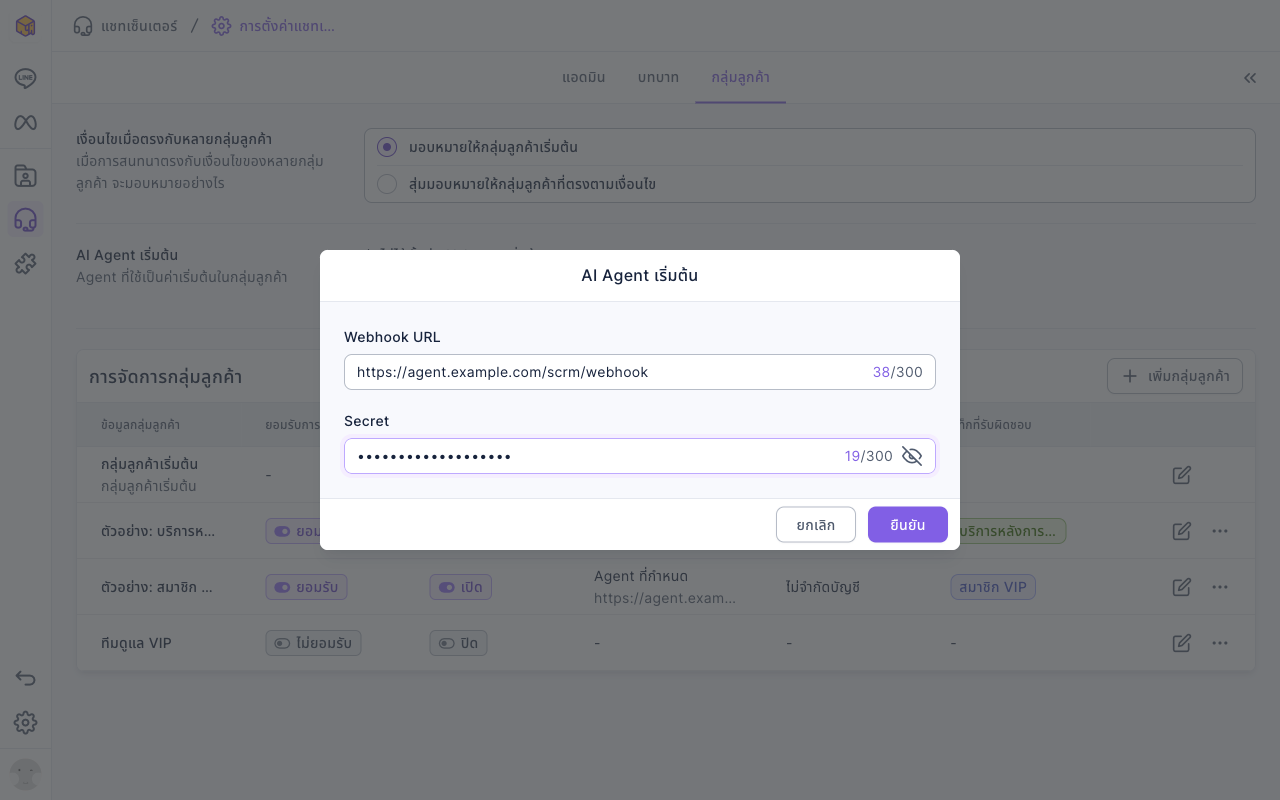The height and width of the screenshot is (800, 1280).
Task: Focus the Secret password field
Action: click(x=640, y=456)
